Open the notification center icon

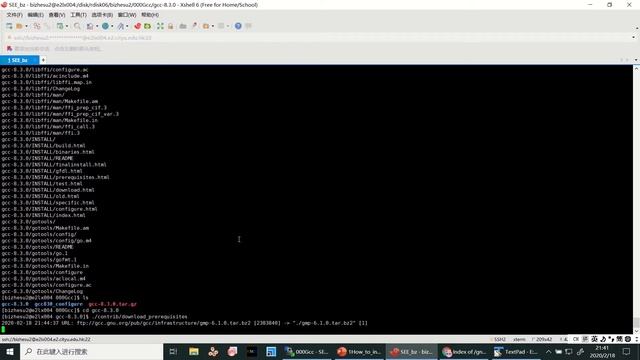tap(627, 351)
